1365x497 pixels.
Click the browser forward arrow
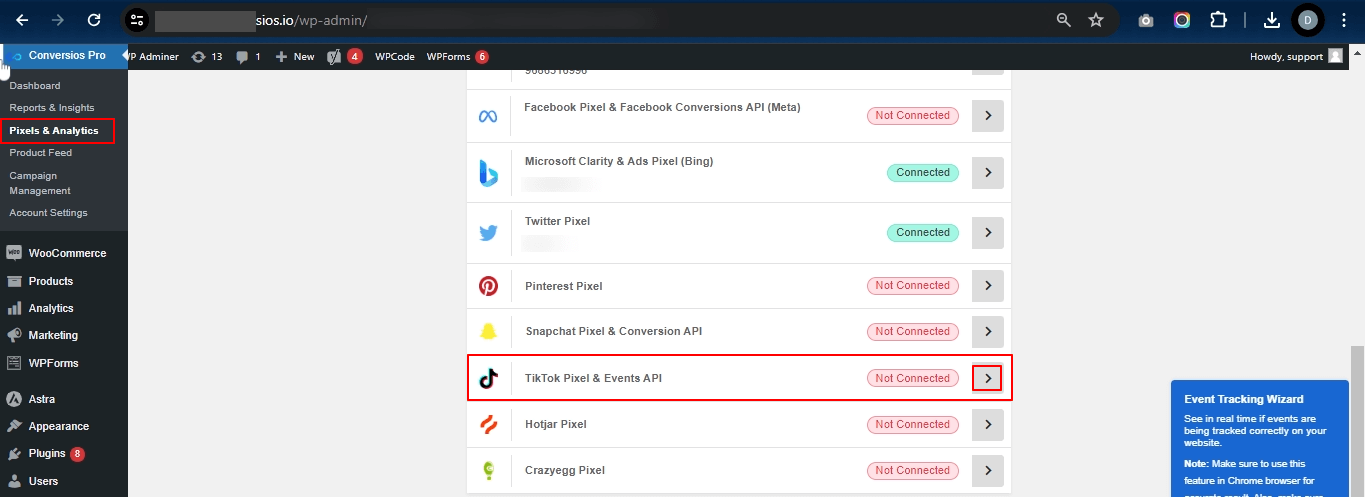click(x=58, y=19)
